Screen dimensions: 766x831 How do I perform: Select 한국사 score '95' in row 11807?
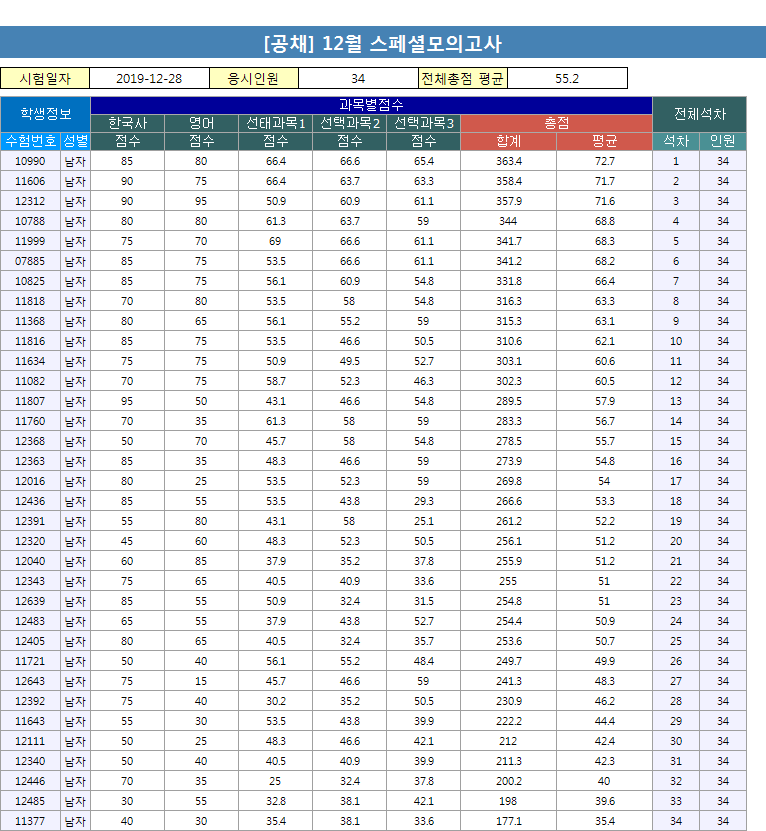coord(127,401)
